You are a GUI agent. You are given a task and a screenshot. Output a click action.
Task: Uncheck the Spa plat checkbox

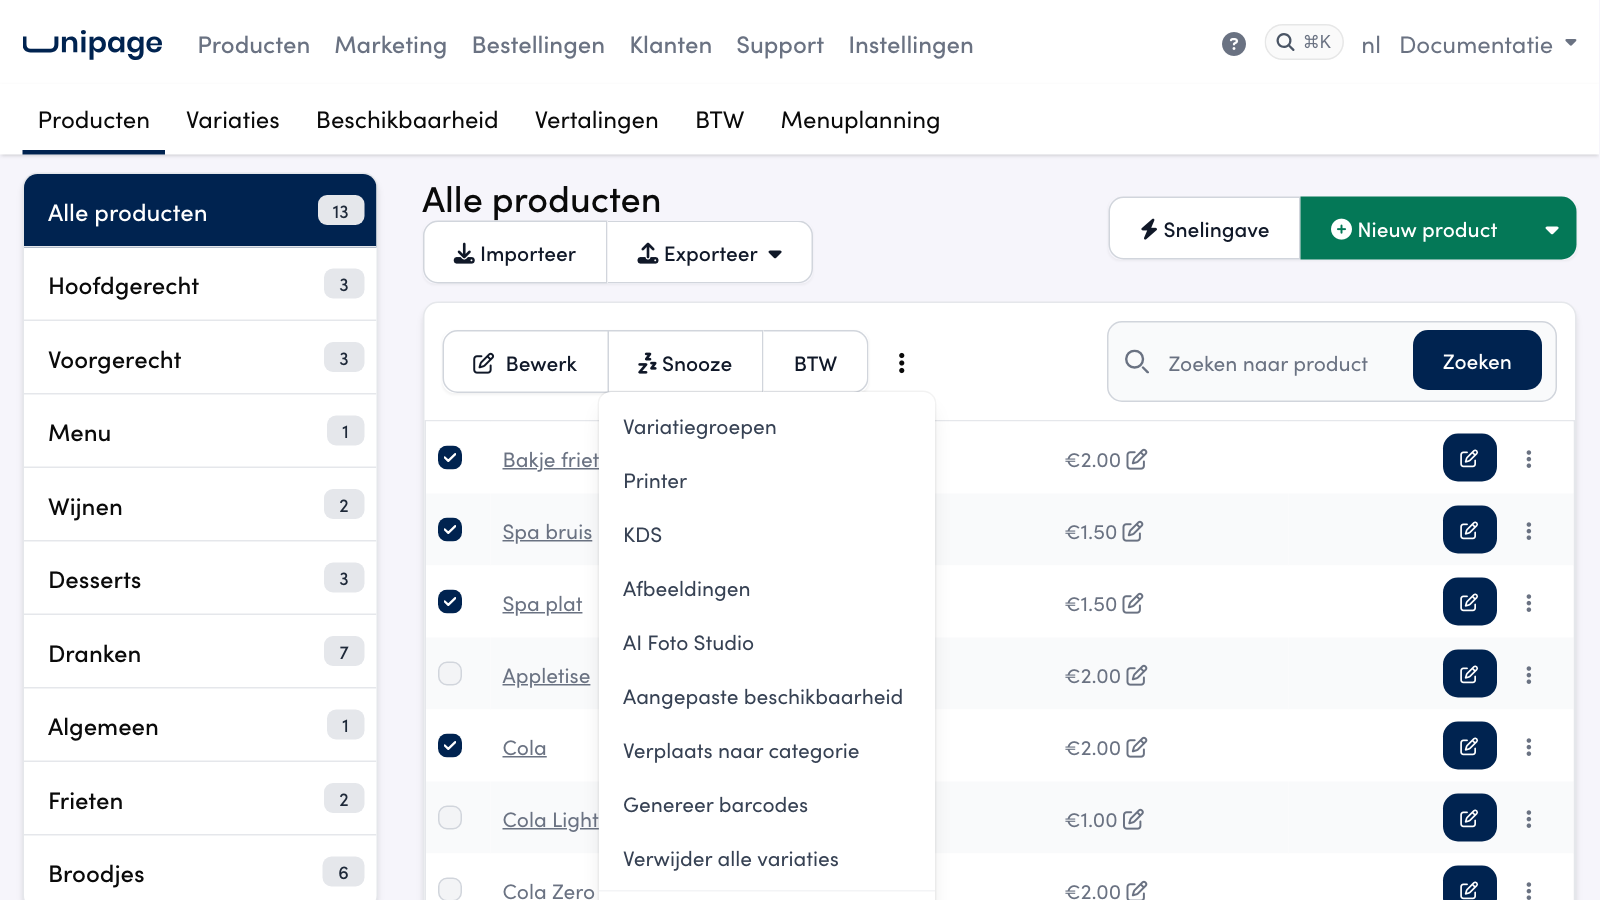[450, 601]
